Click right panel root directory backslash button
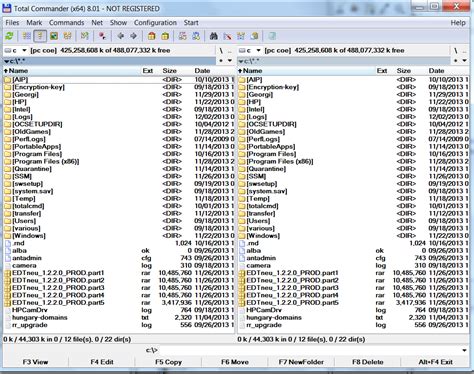Viewport: 474px width, 374px height. 455,51
